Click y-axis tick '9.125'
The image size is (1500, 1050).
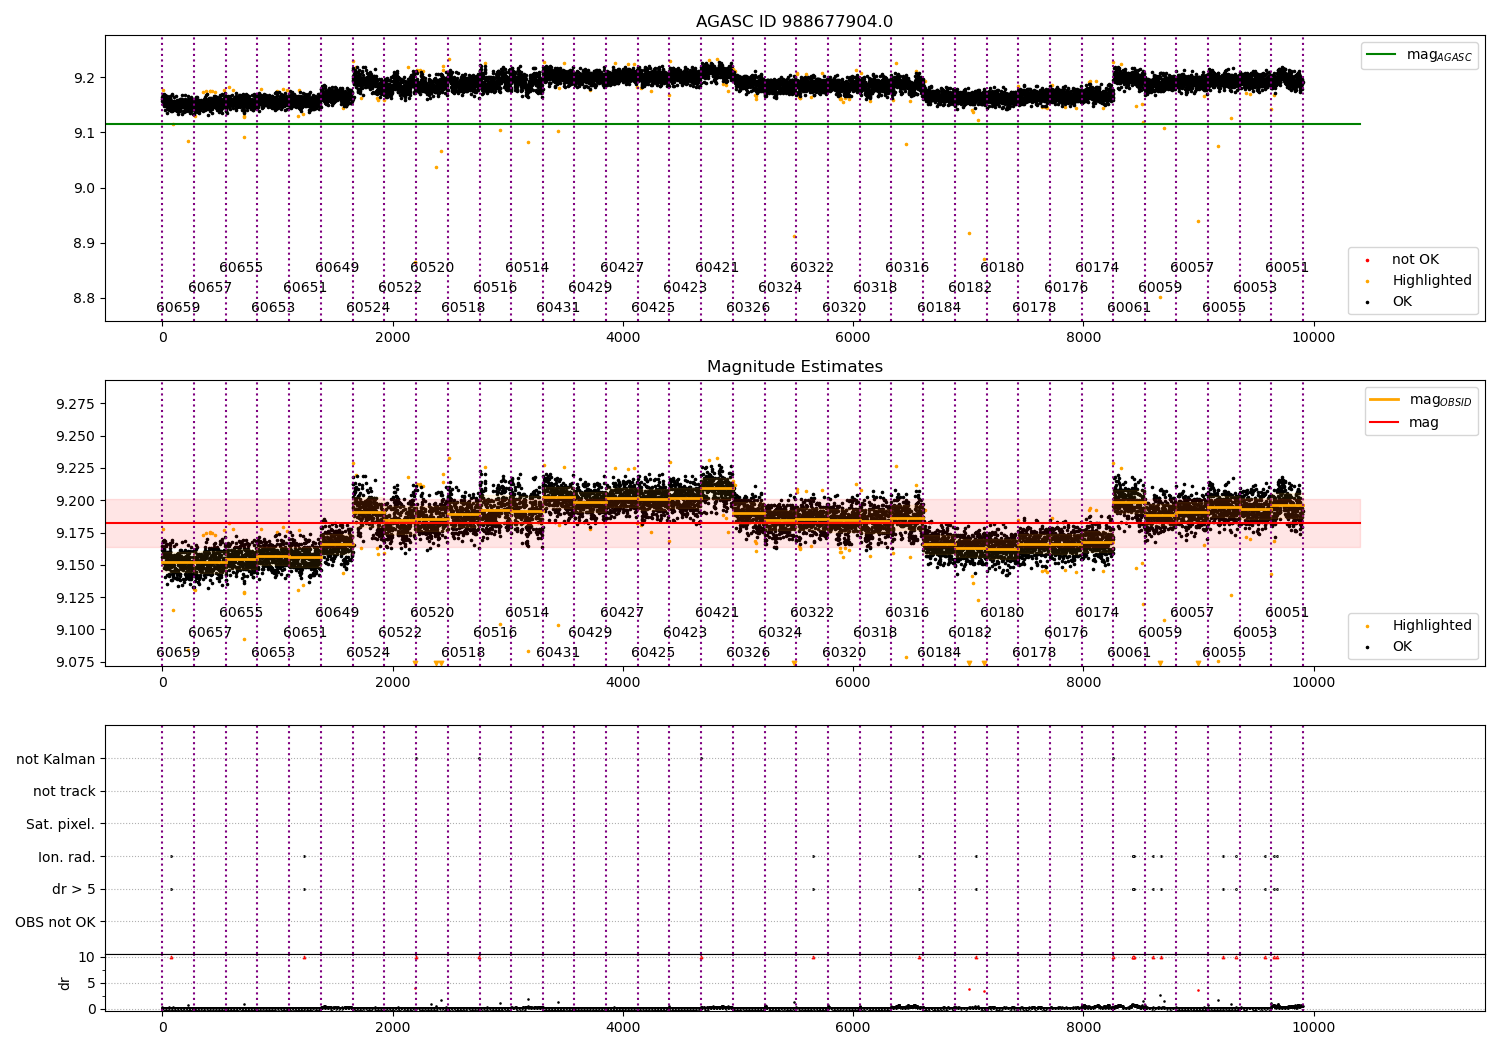click(x=76, y=598)
